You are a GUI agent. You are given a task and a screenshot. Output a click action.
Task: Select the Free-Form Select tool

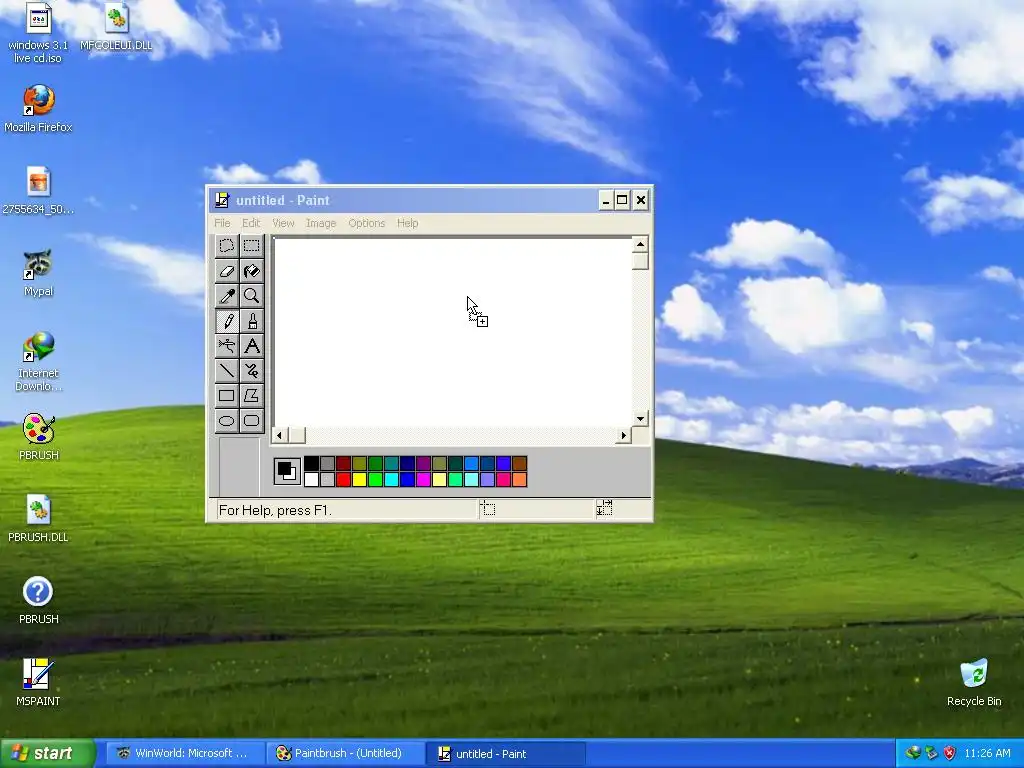(227, 246)
